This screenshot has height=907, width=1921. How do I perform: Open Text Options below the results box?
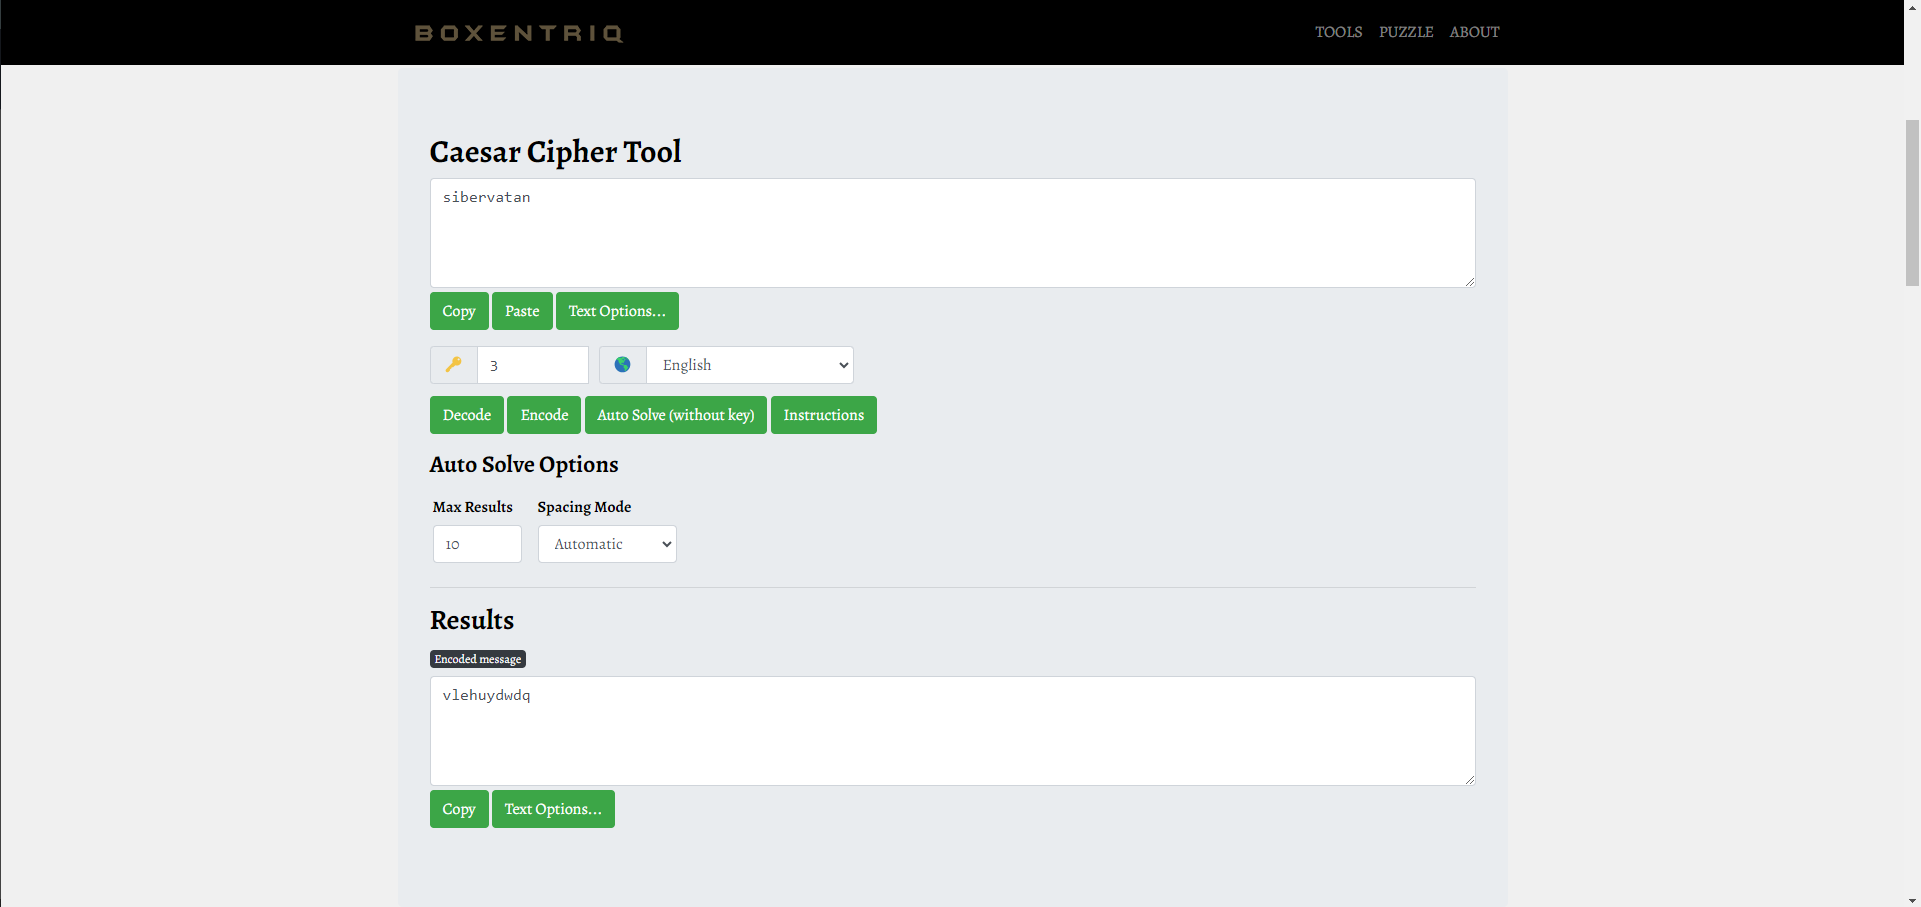tap(552, 809)
